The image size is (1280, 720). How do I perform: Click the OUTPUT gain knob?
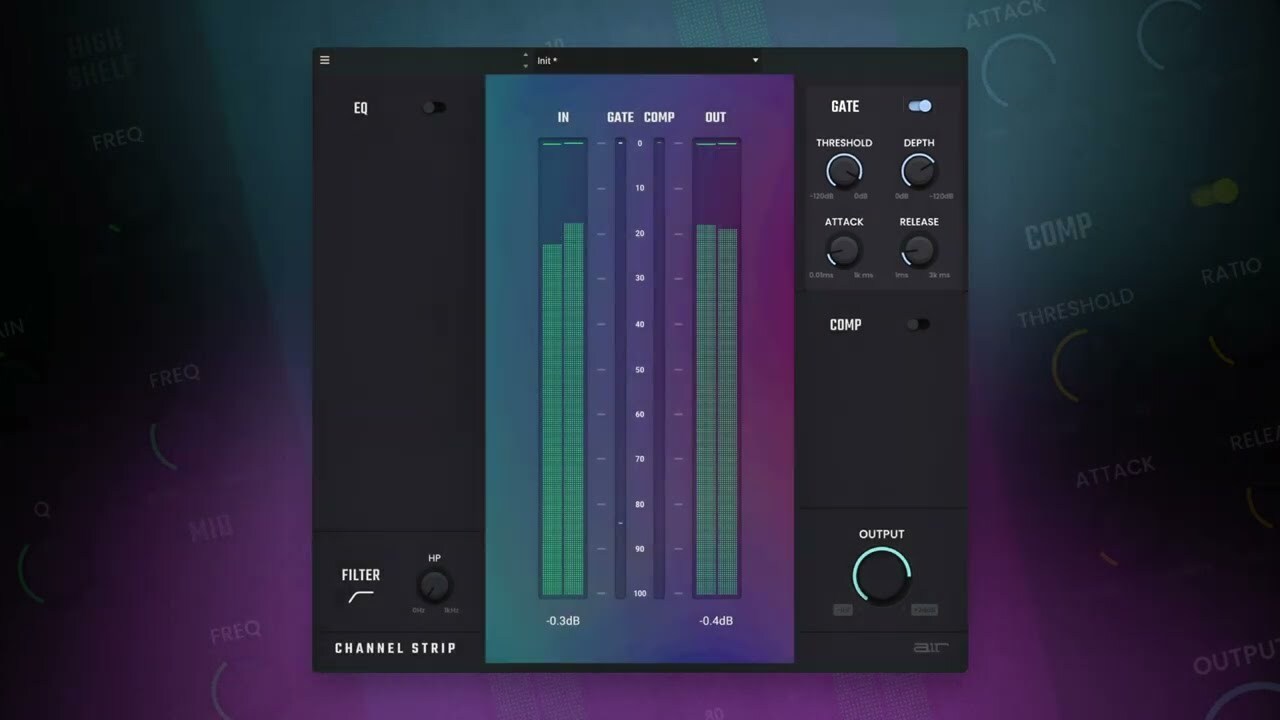881,576
